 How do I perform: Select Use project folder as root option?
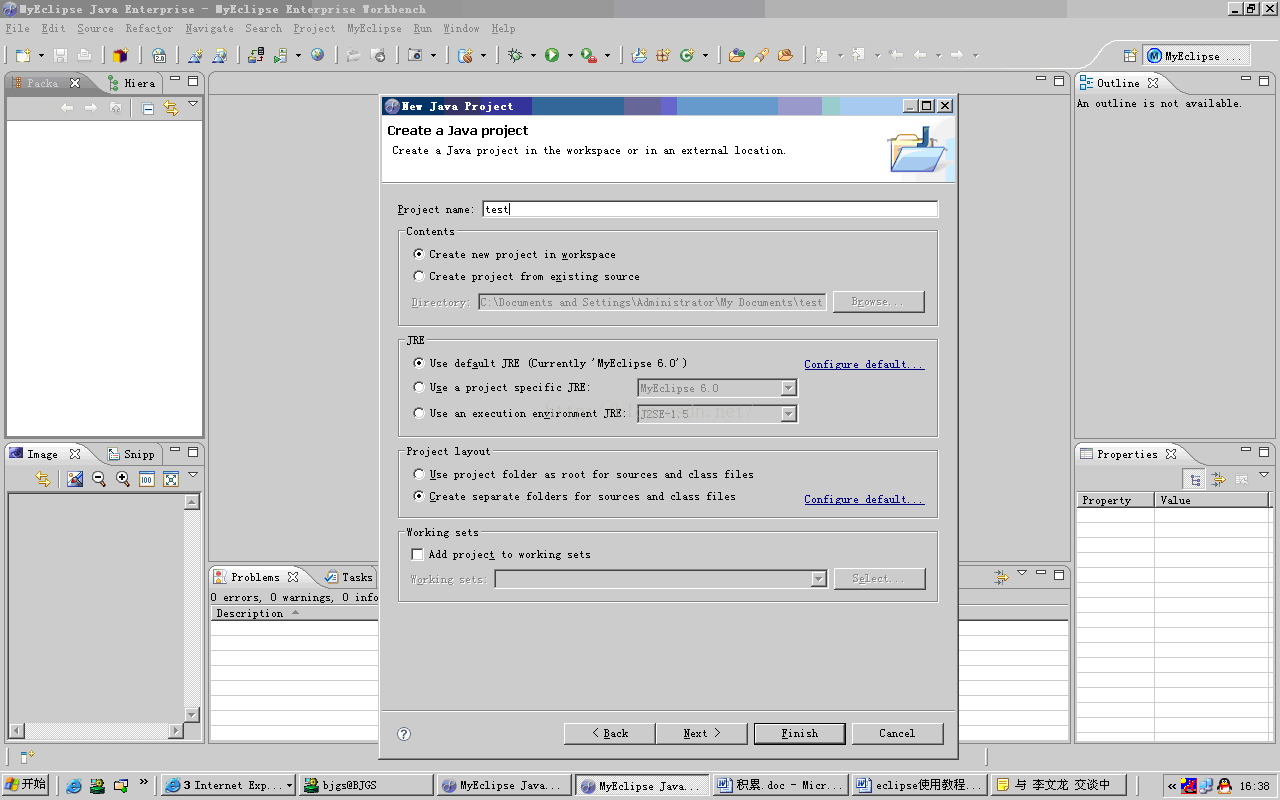[x=584, y=474]
